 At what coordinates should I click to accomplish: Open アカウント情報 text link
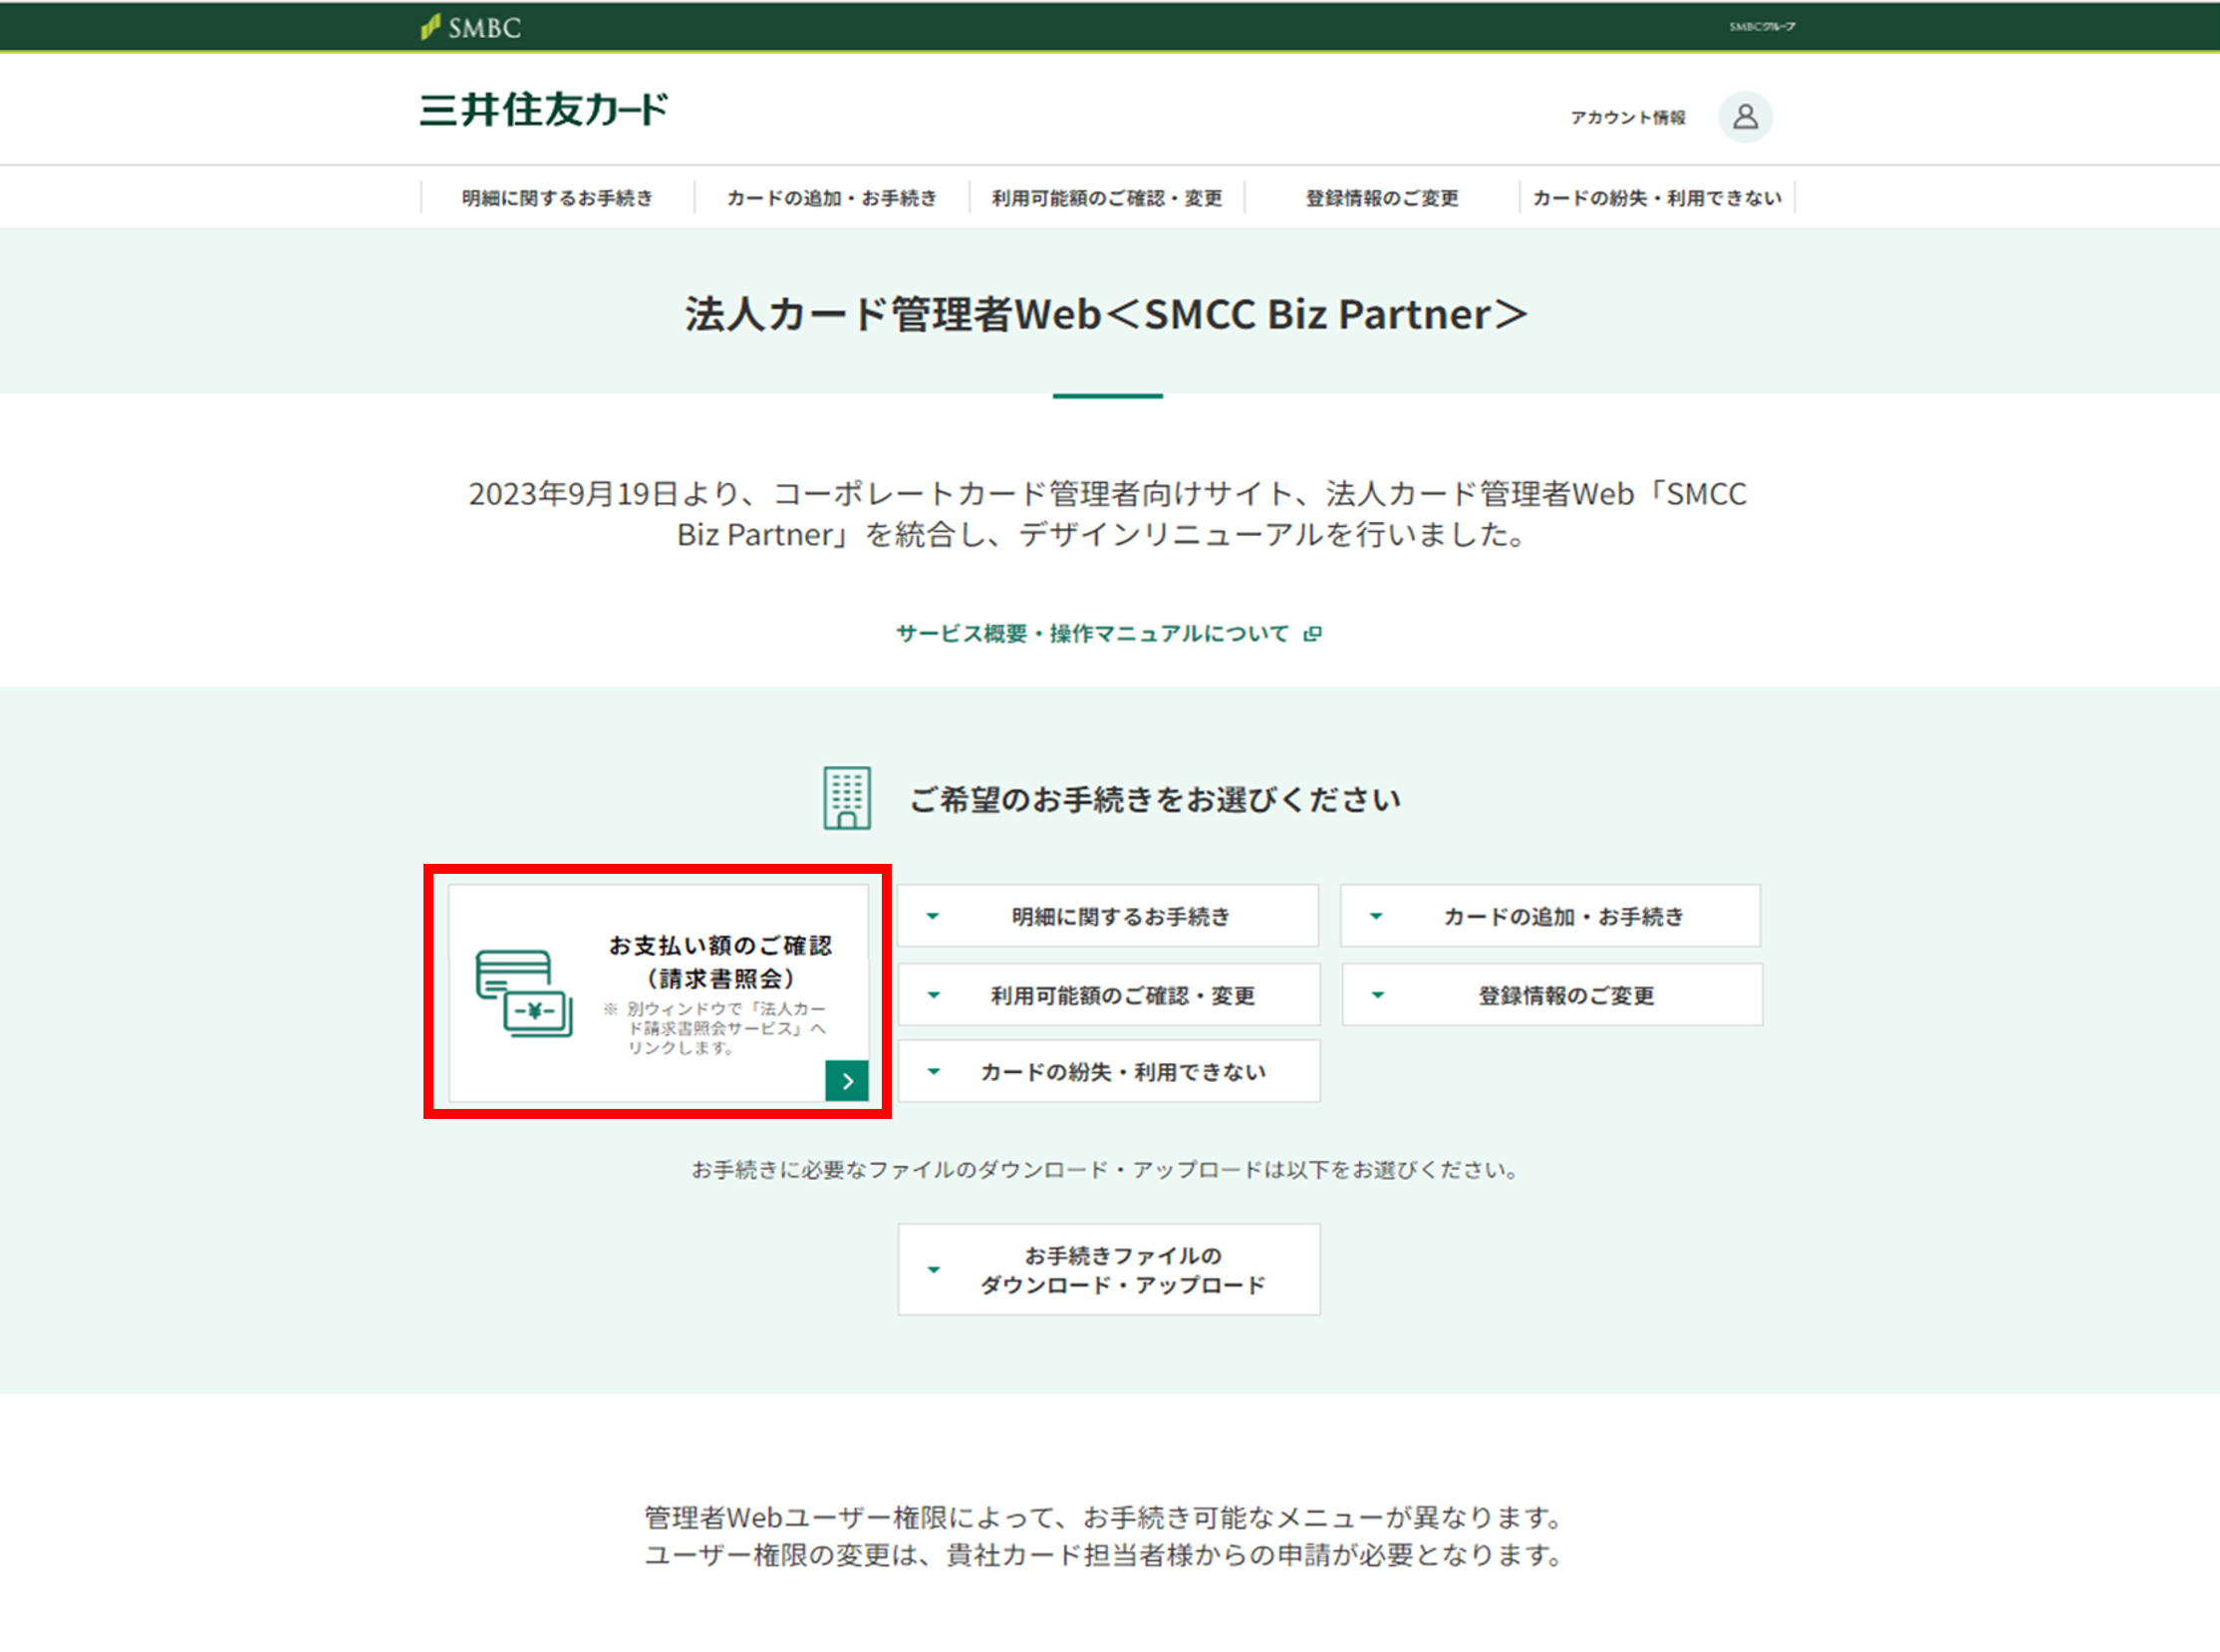(1627, 117)
